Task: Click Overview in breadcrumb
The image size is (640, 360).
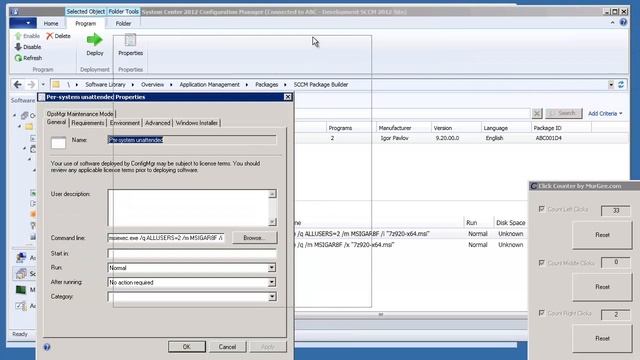Action: point(152,84)
